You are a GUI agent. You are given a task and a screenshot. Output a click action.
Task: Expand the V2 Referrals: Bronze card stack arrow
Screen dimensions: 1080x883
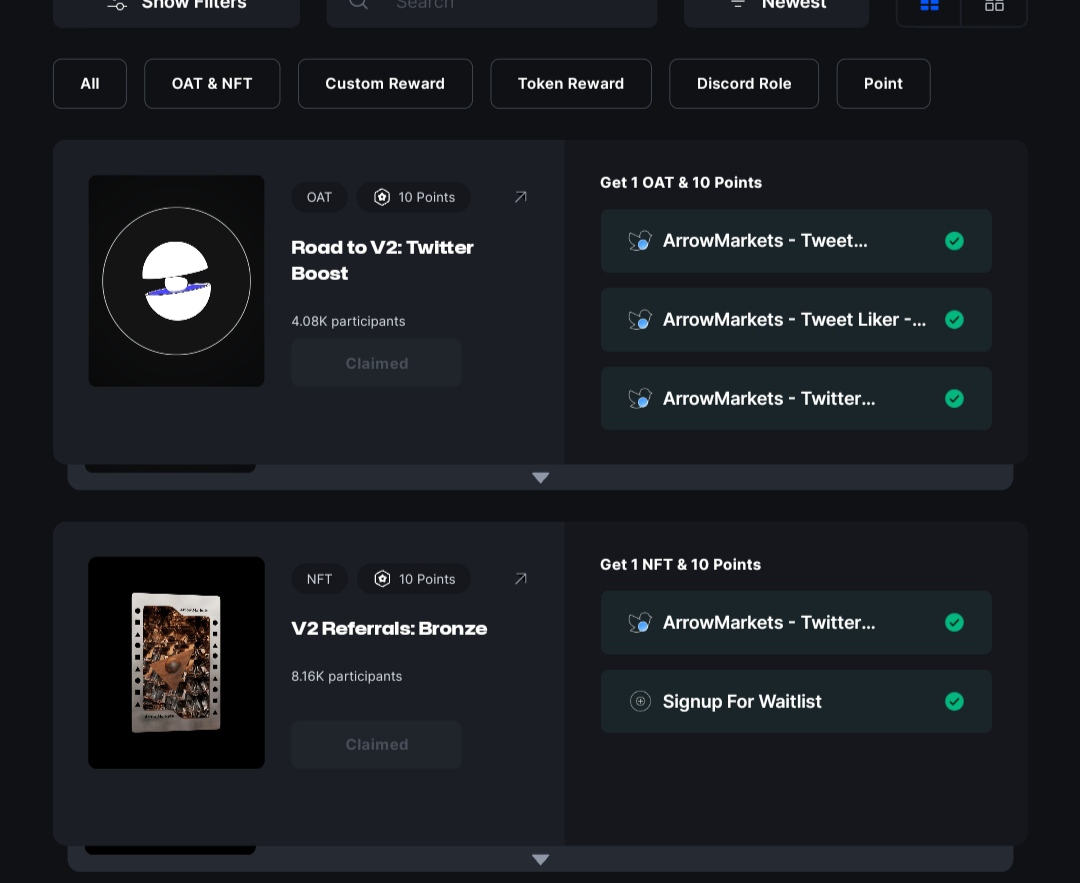(540, 860)
